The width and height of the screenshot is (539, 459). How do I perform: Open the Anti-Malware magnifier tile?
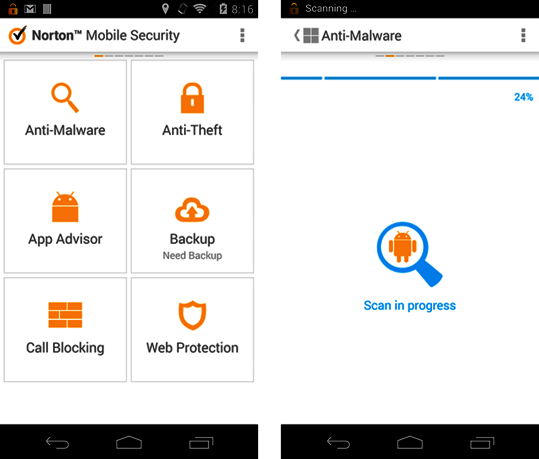tap(65, 112)
